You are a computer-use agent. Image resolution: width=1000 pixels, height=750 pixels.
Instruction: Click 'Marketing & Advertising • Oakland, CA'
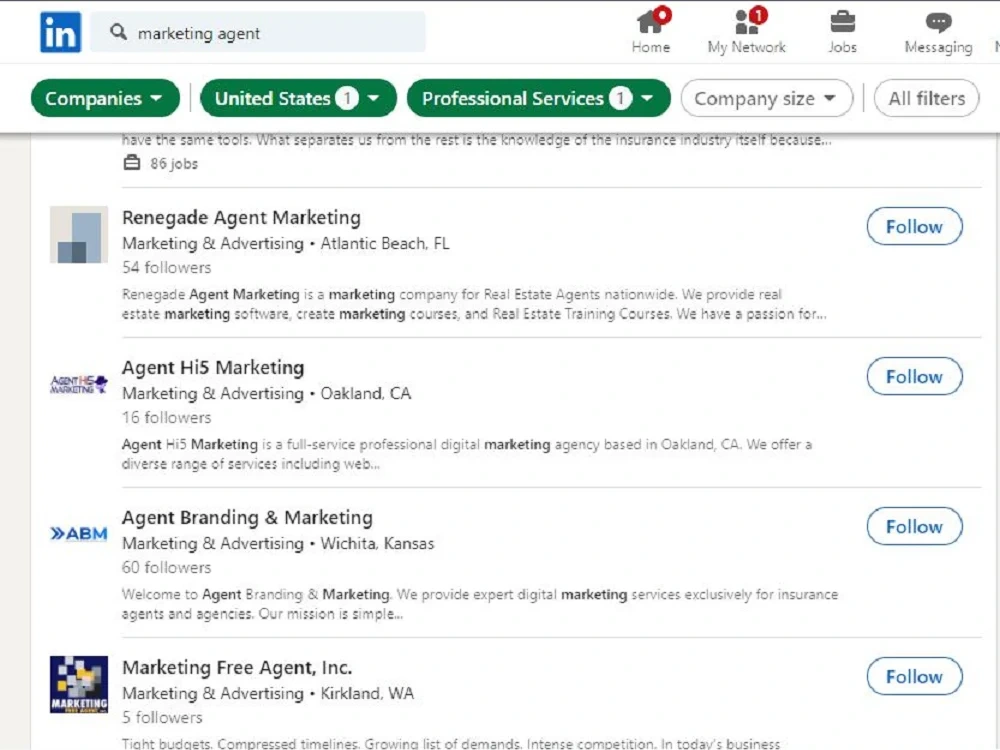click(267, 393)
